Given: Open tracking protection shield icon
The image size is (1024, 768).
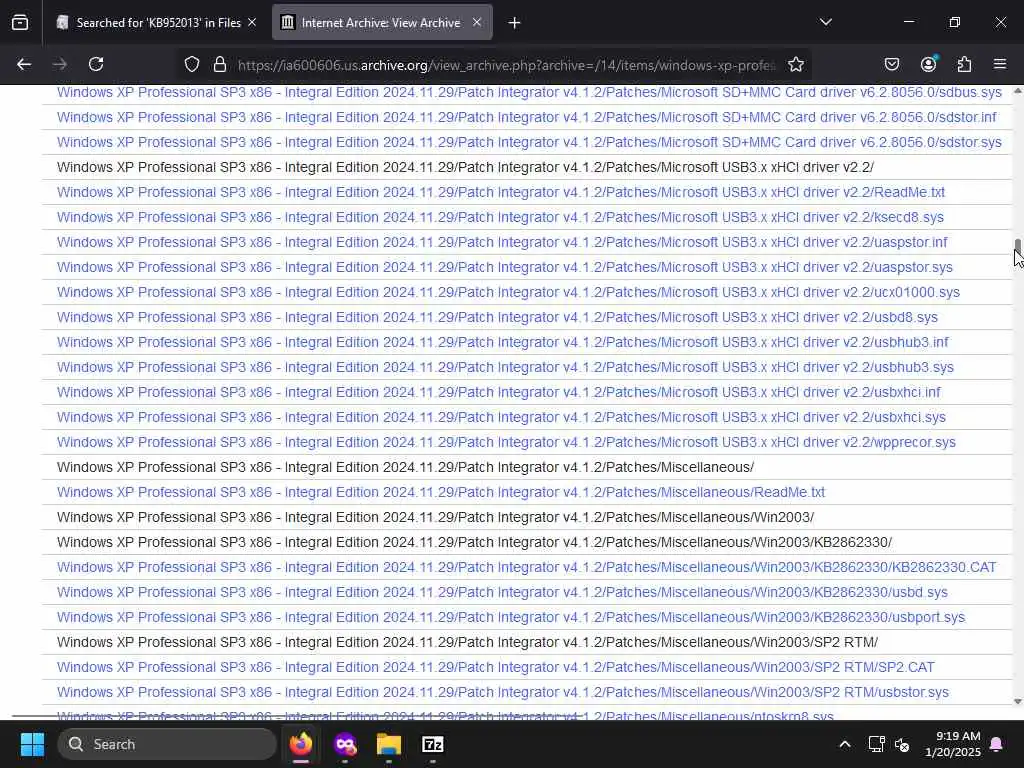Looking at the screenshot, I should pyautogui.click(x=191, y=65).
